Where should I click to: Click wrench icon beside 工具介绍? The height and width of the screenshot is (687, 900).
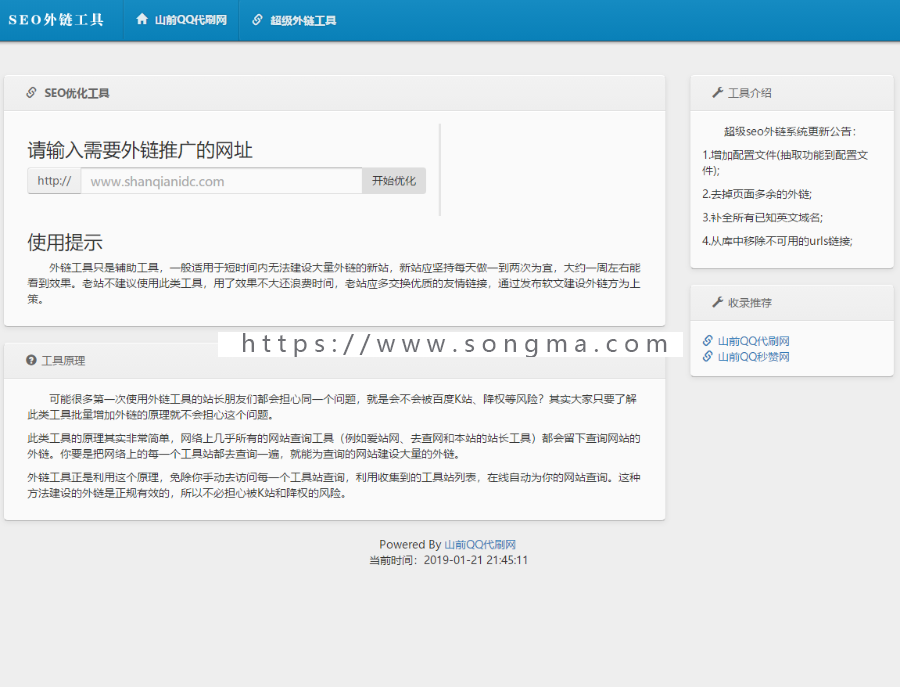tap(717, 92)
